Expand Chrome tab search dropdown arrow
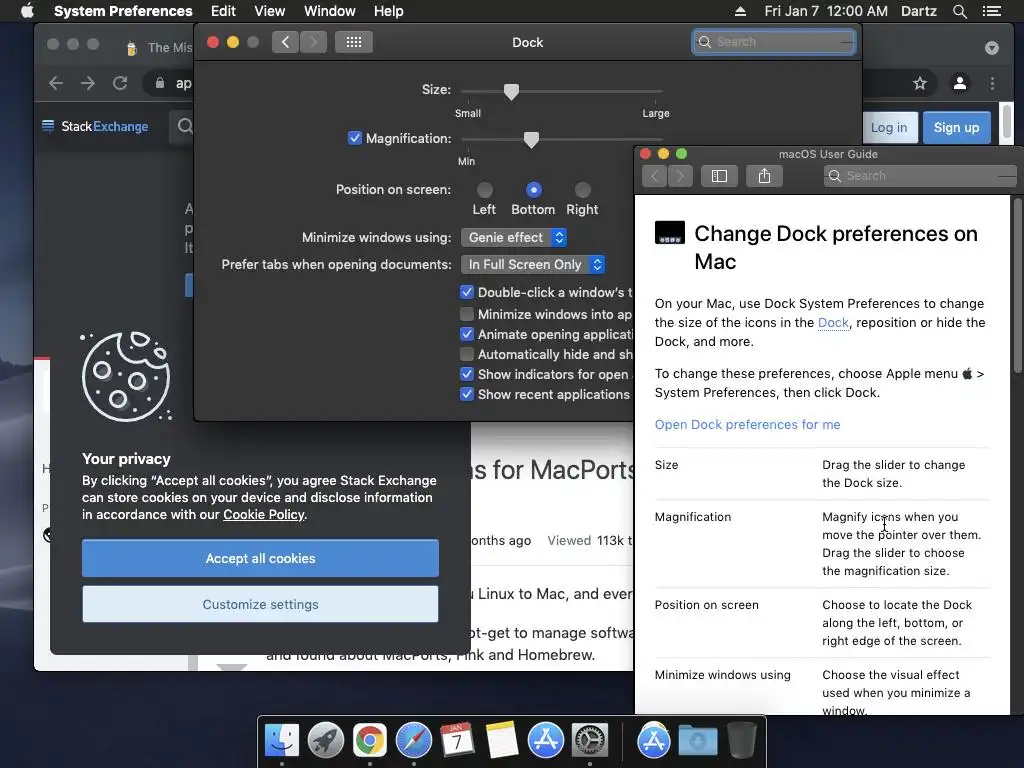Viewport: 1024px width, 768px height. click(x=992, y=48)
